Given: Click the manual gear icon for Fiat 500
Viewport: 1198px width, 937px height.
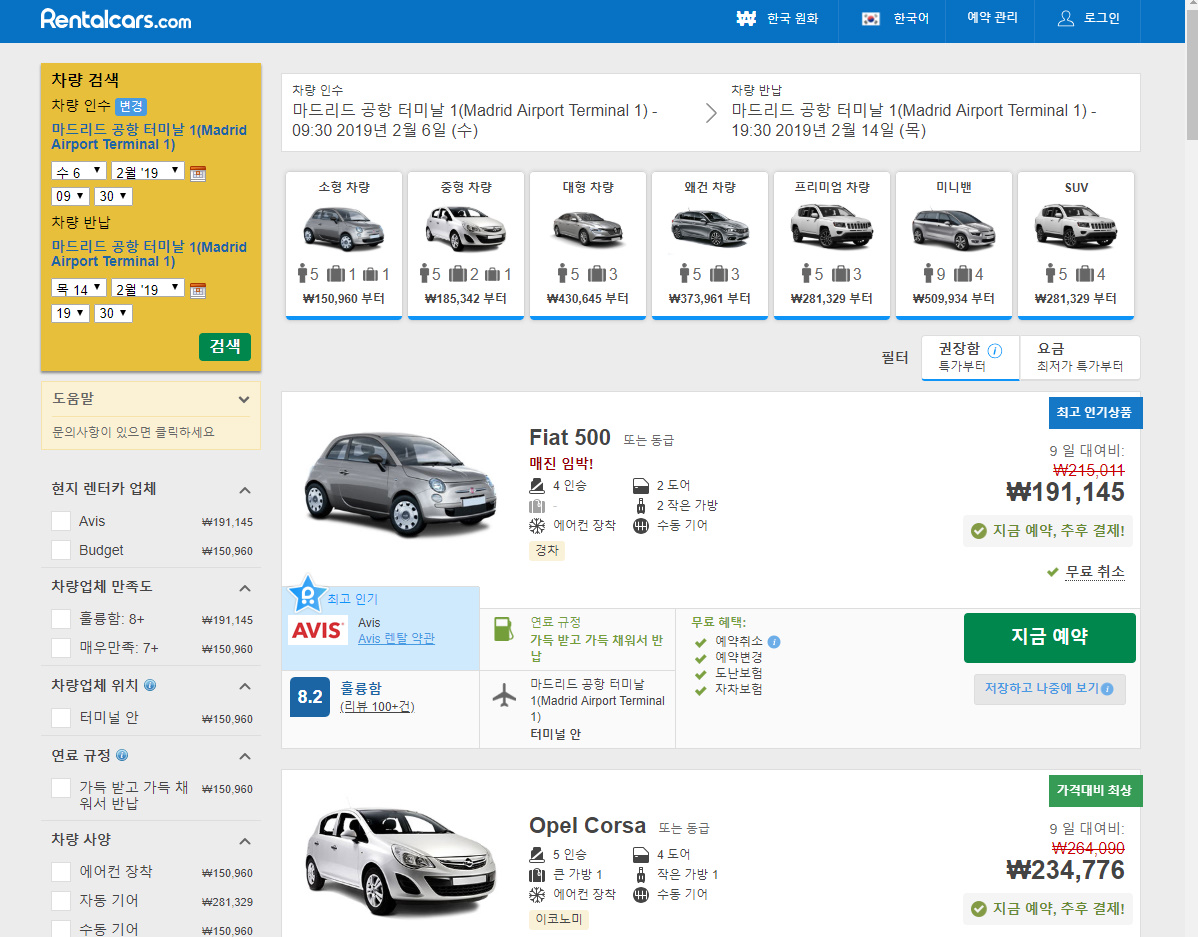Looking at the screenshot, I should coord(641,526).
